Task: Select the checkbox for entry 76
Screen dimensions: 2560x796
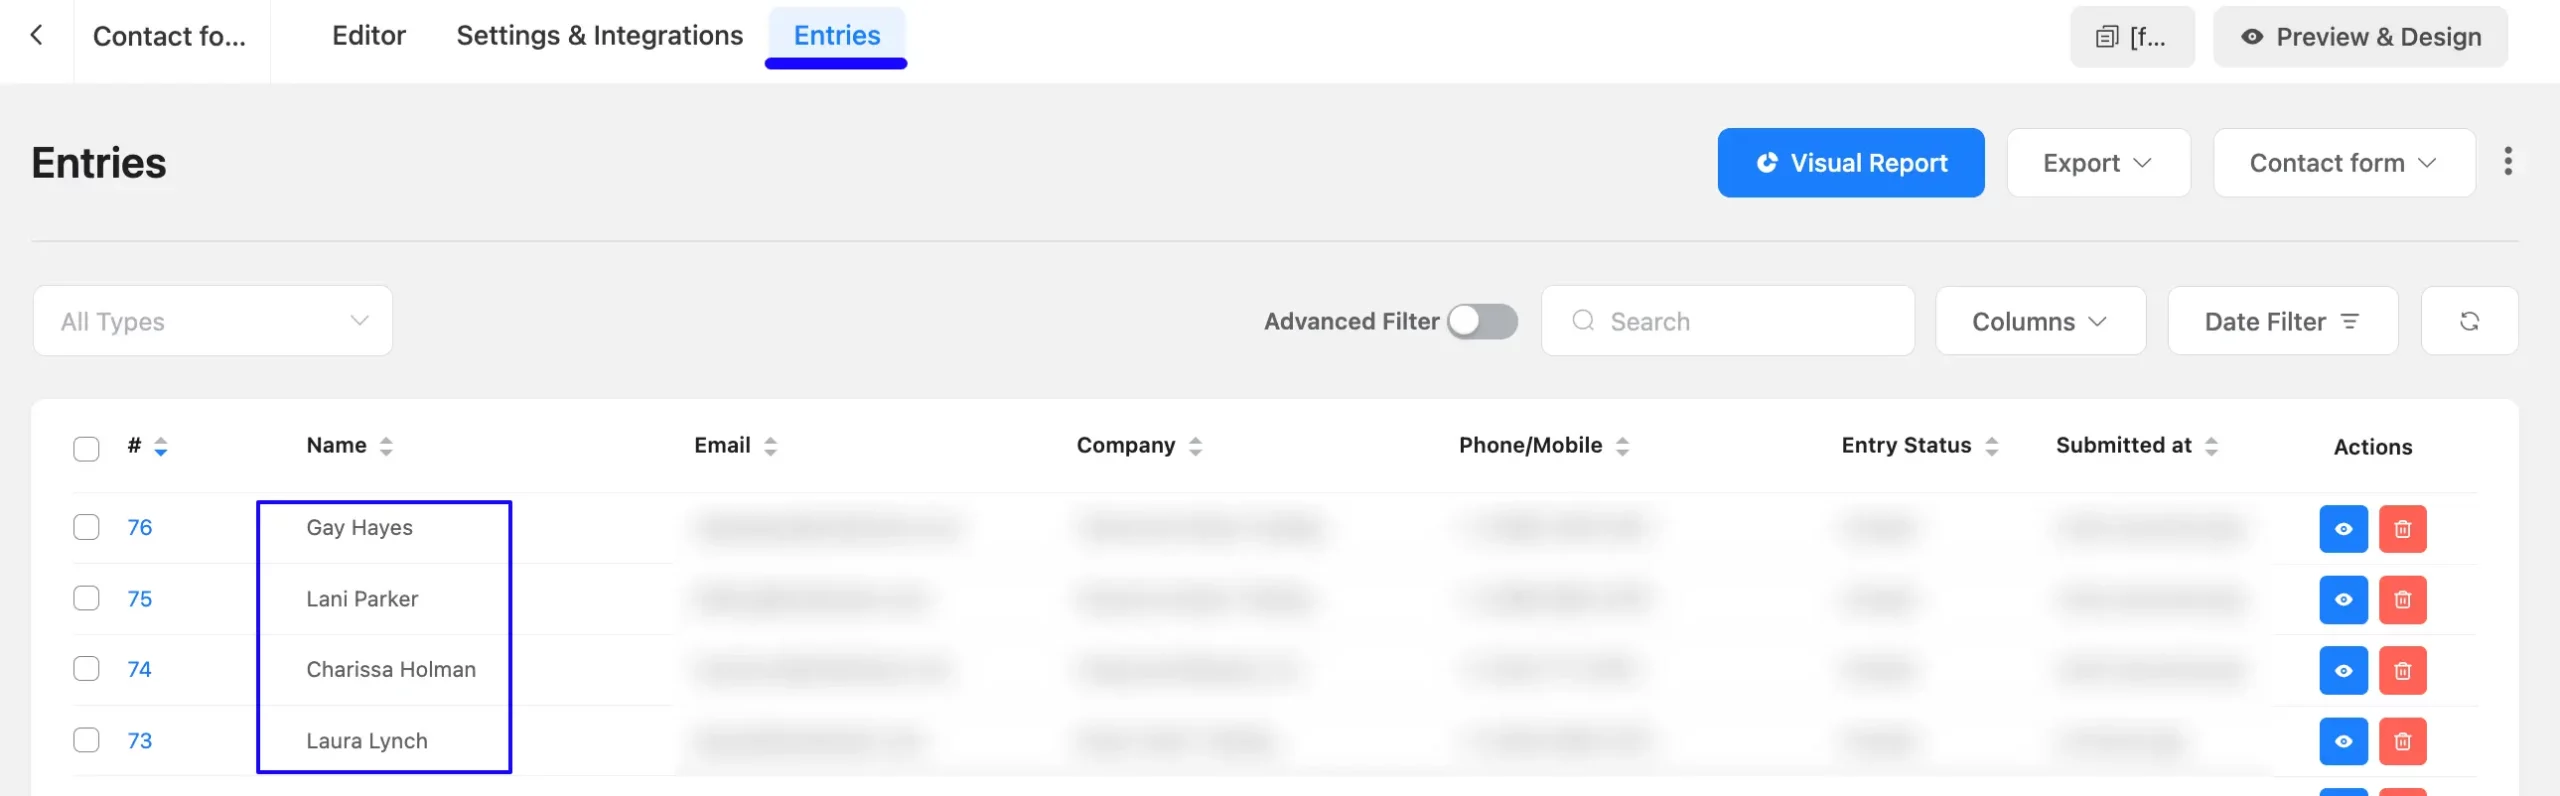Action: pos(87,527)
